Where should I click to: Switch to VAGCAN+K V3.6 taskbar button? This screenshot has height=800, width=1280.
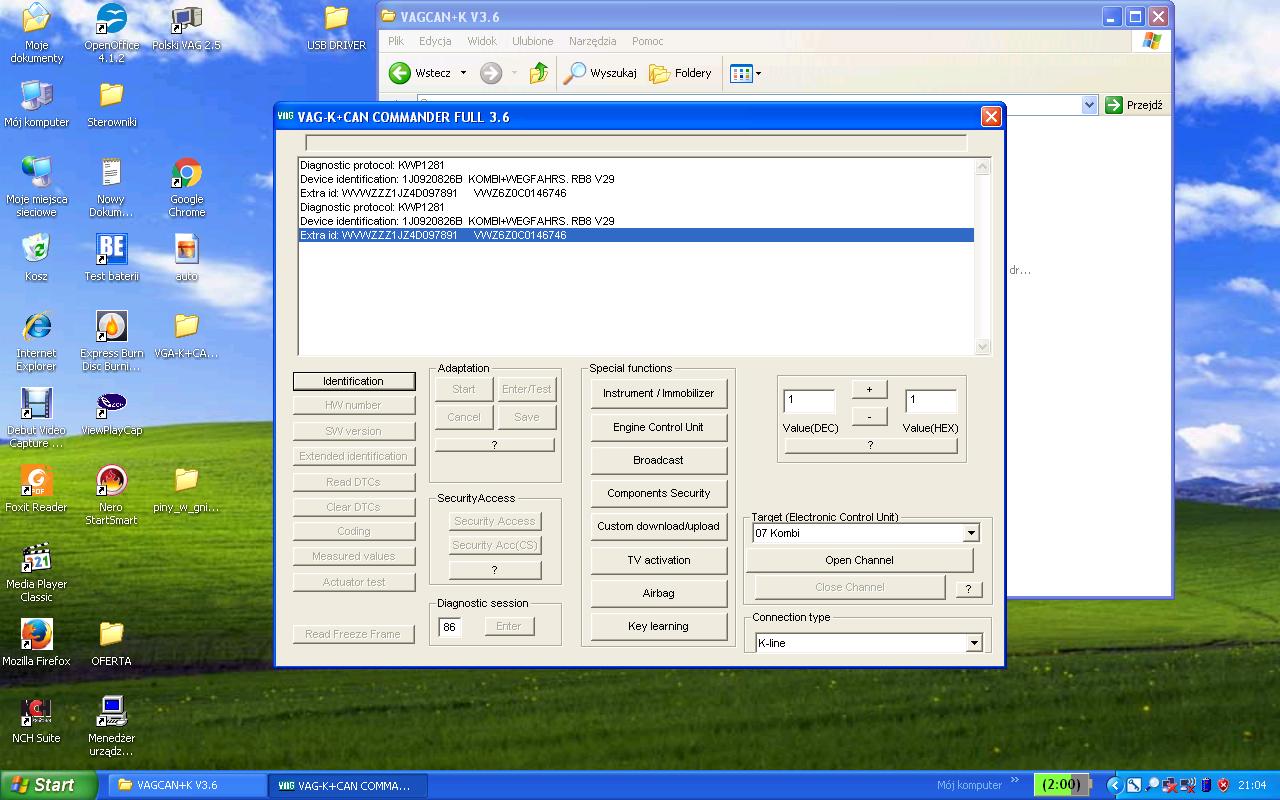point(185,785)
